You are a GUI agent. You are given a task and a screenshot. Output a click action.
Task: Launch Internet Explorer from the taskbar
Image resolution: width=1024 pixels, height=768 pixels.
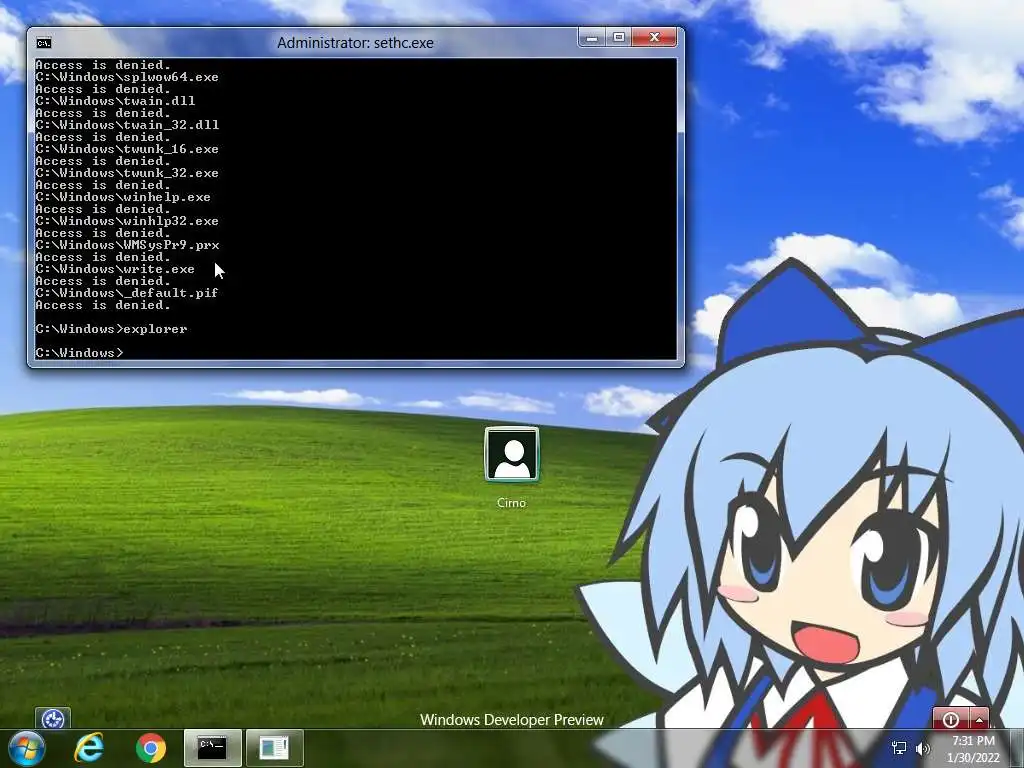coord(89,748)
